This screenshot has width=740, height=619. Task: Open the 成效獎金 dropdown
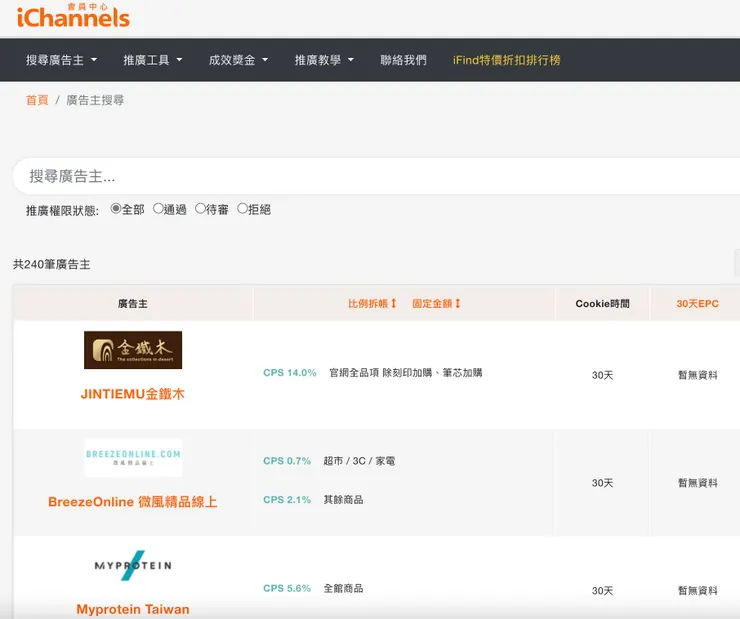[x=238, y=60]
